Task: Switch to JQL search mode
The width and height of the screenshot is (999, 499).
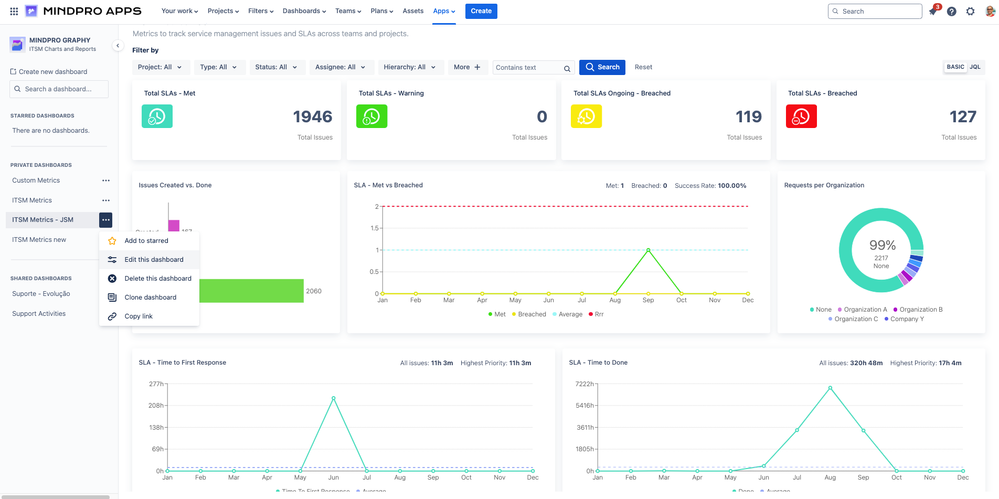Action: pyautogui.click(x=975, y=67)
